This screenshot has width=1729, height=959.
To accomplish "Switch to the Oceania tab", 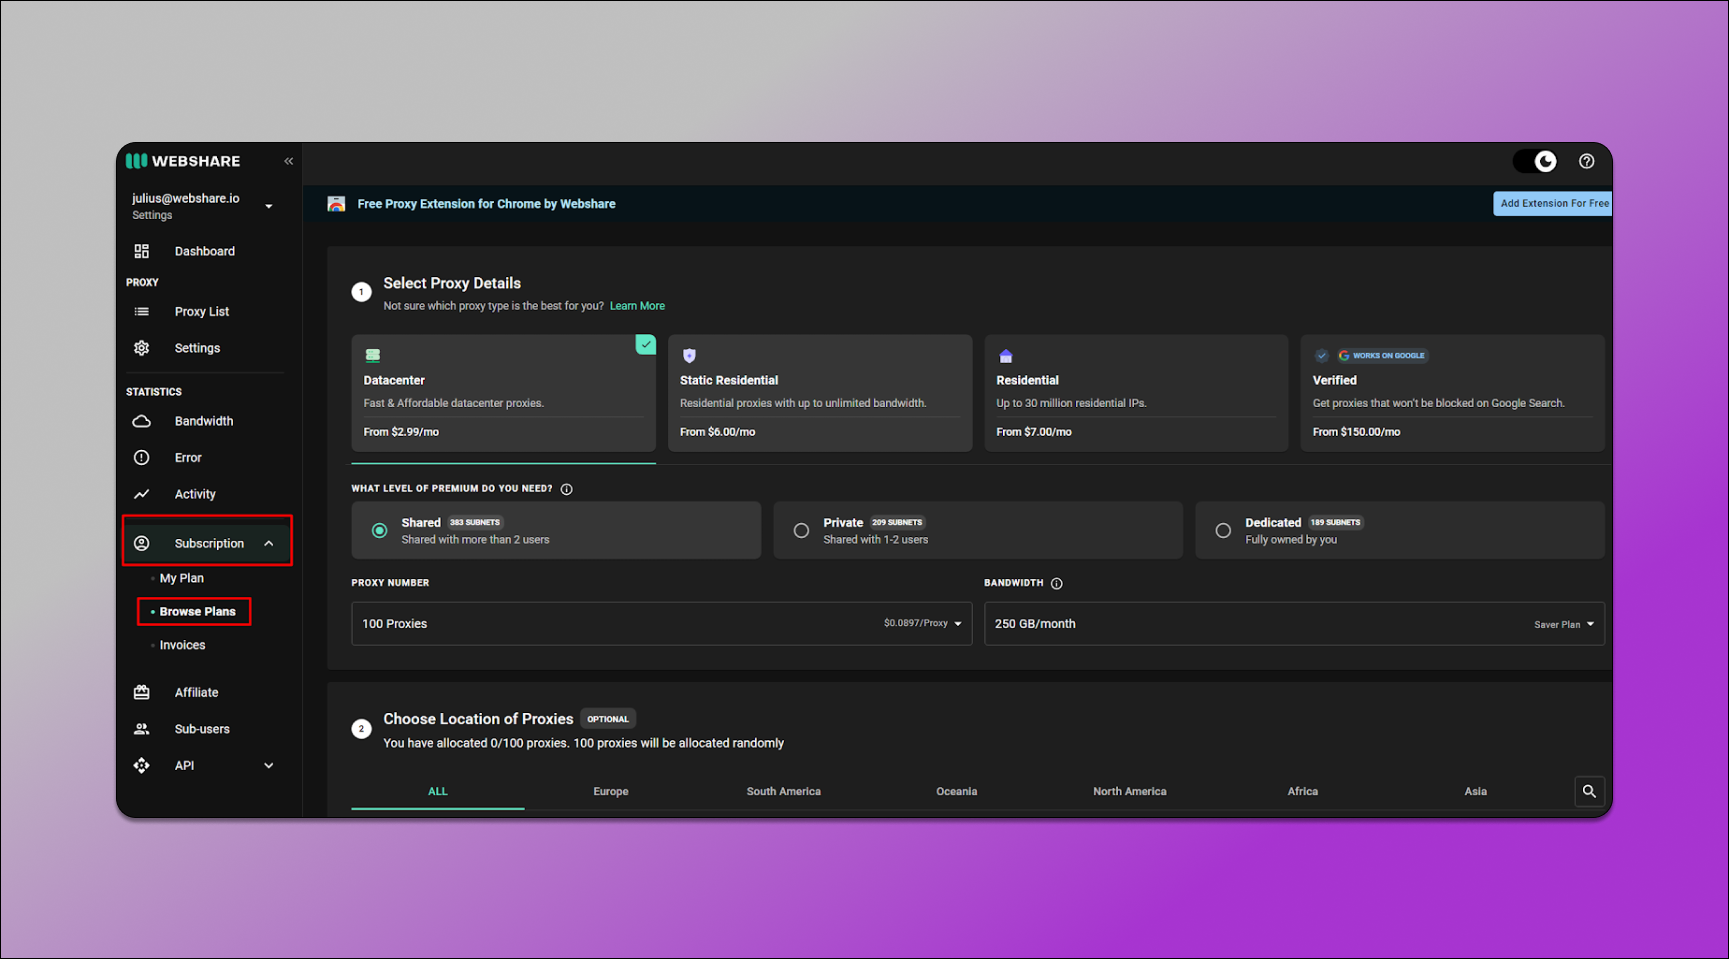I will point(957,791).
